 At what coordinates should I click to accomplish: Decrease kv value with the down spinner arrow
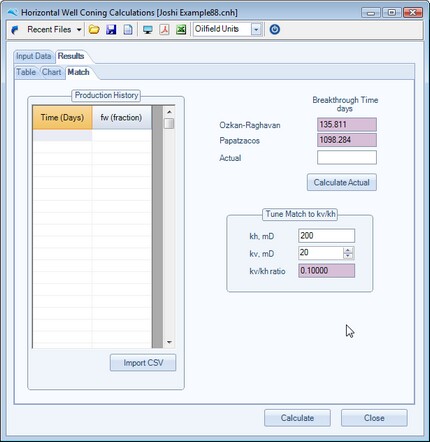pos(348,256)
